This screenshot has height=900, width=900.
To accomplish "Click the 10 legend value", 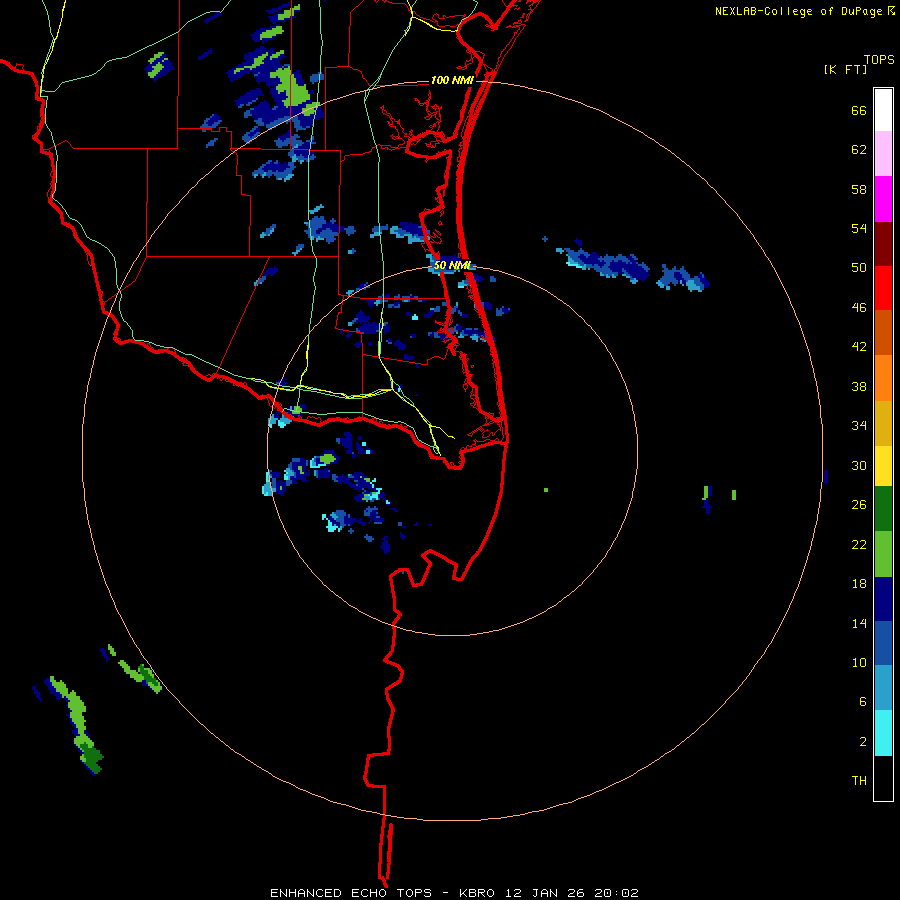I will pos(859,662).
